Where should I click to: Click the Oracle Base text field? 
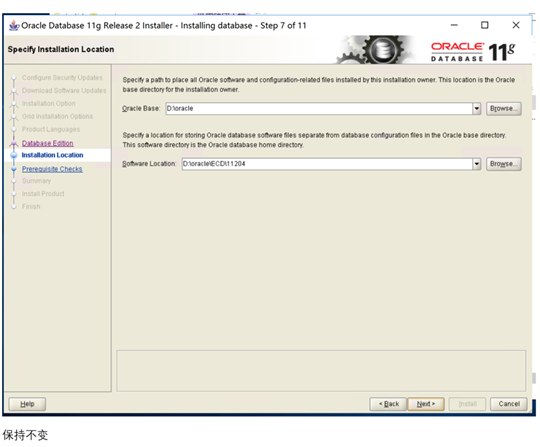(319, 108)
